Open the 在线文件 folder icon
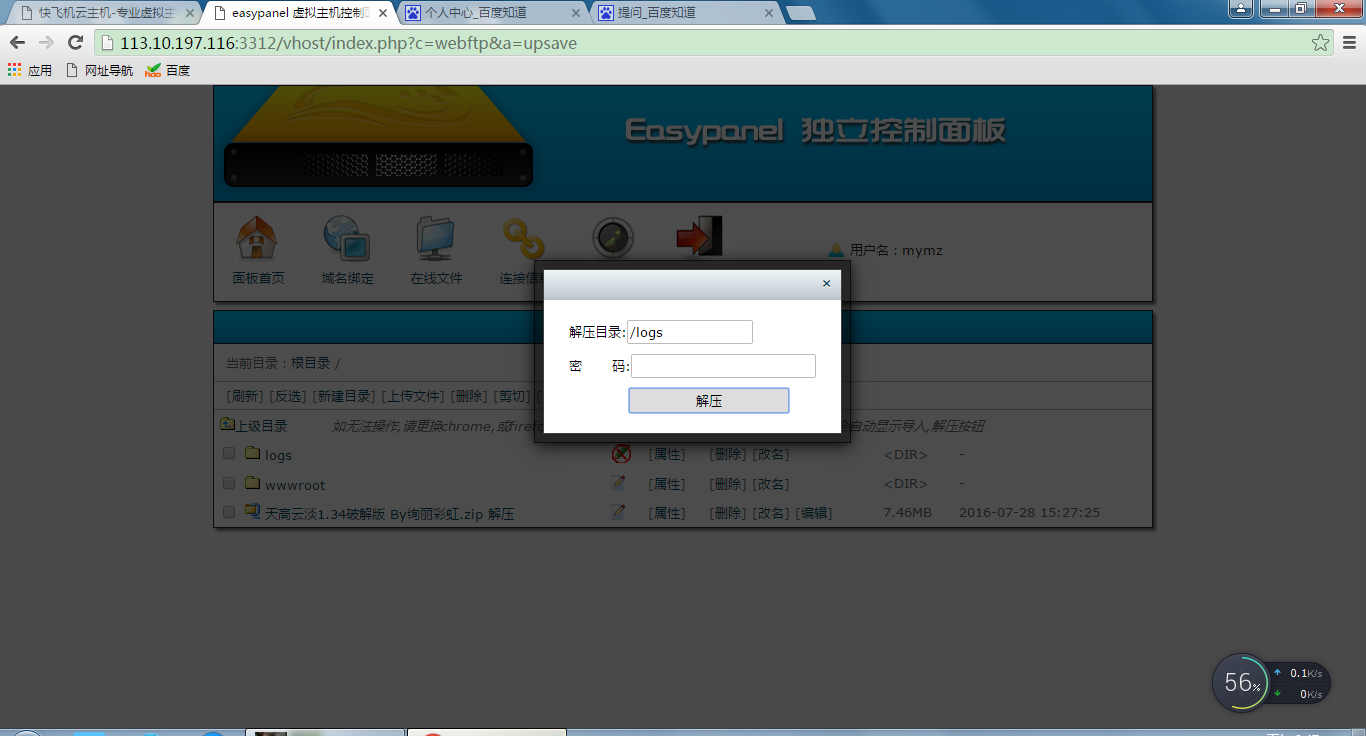 (x=436, y=238)
